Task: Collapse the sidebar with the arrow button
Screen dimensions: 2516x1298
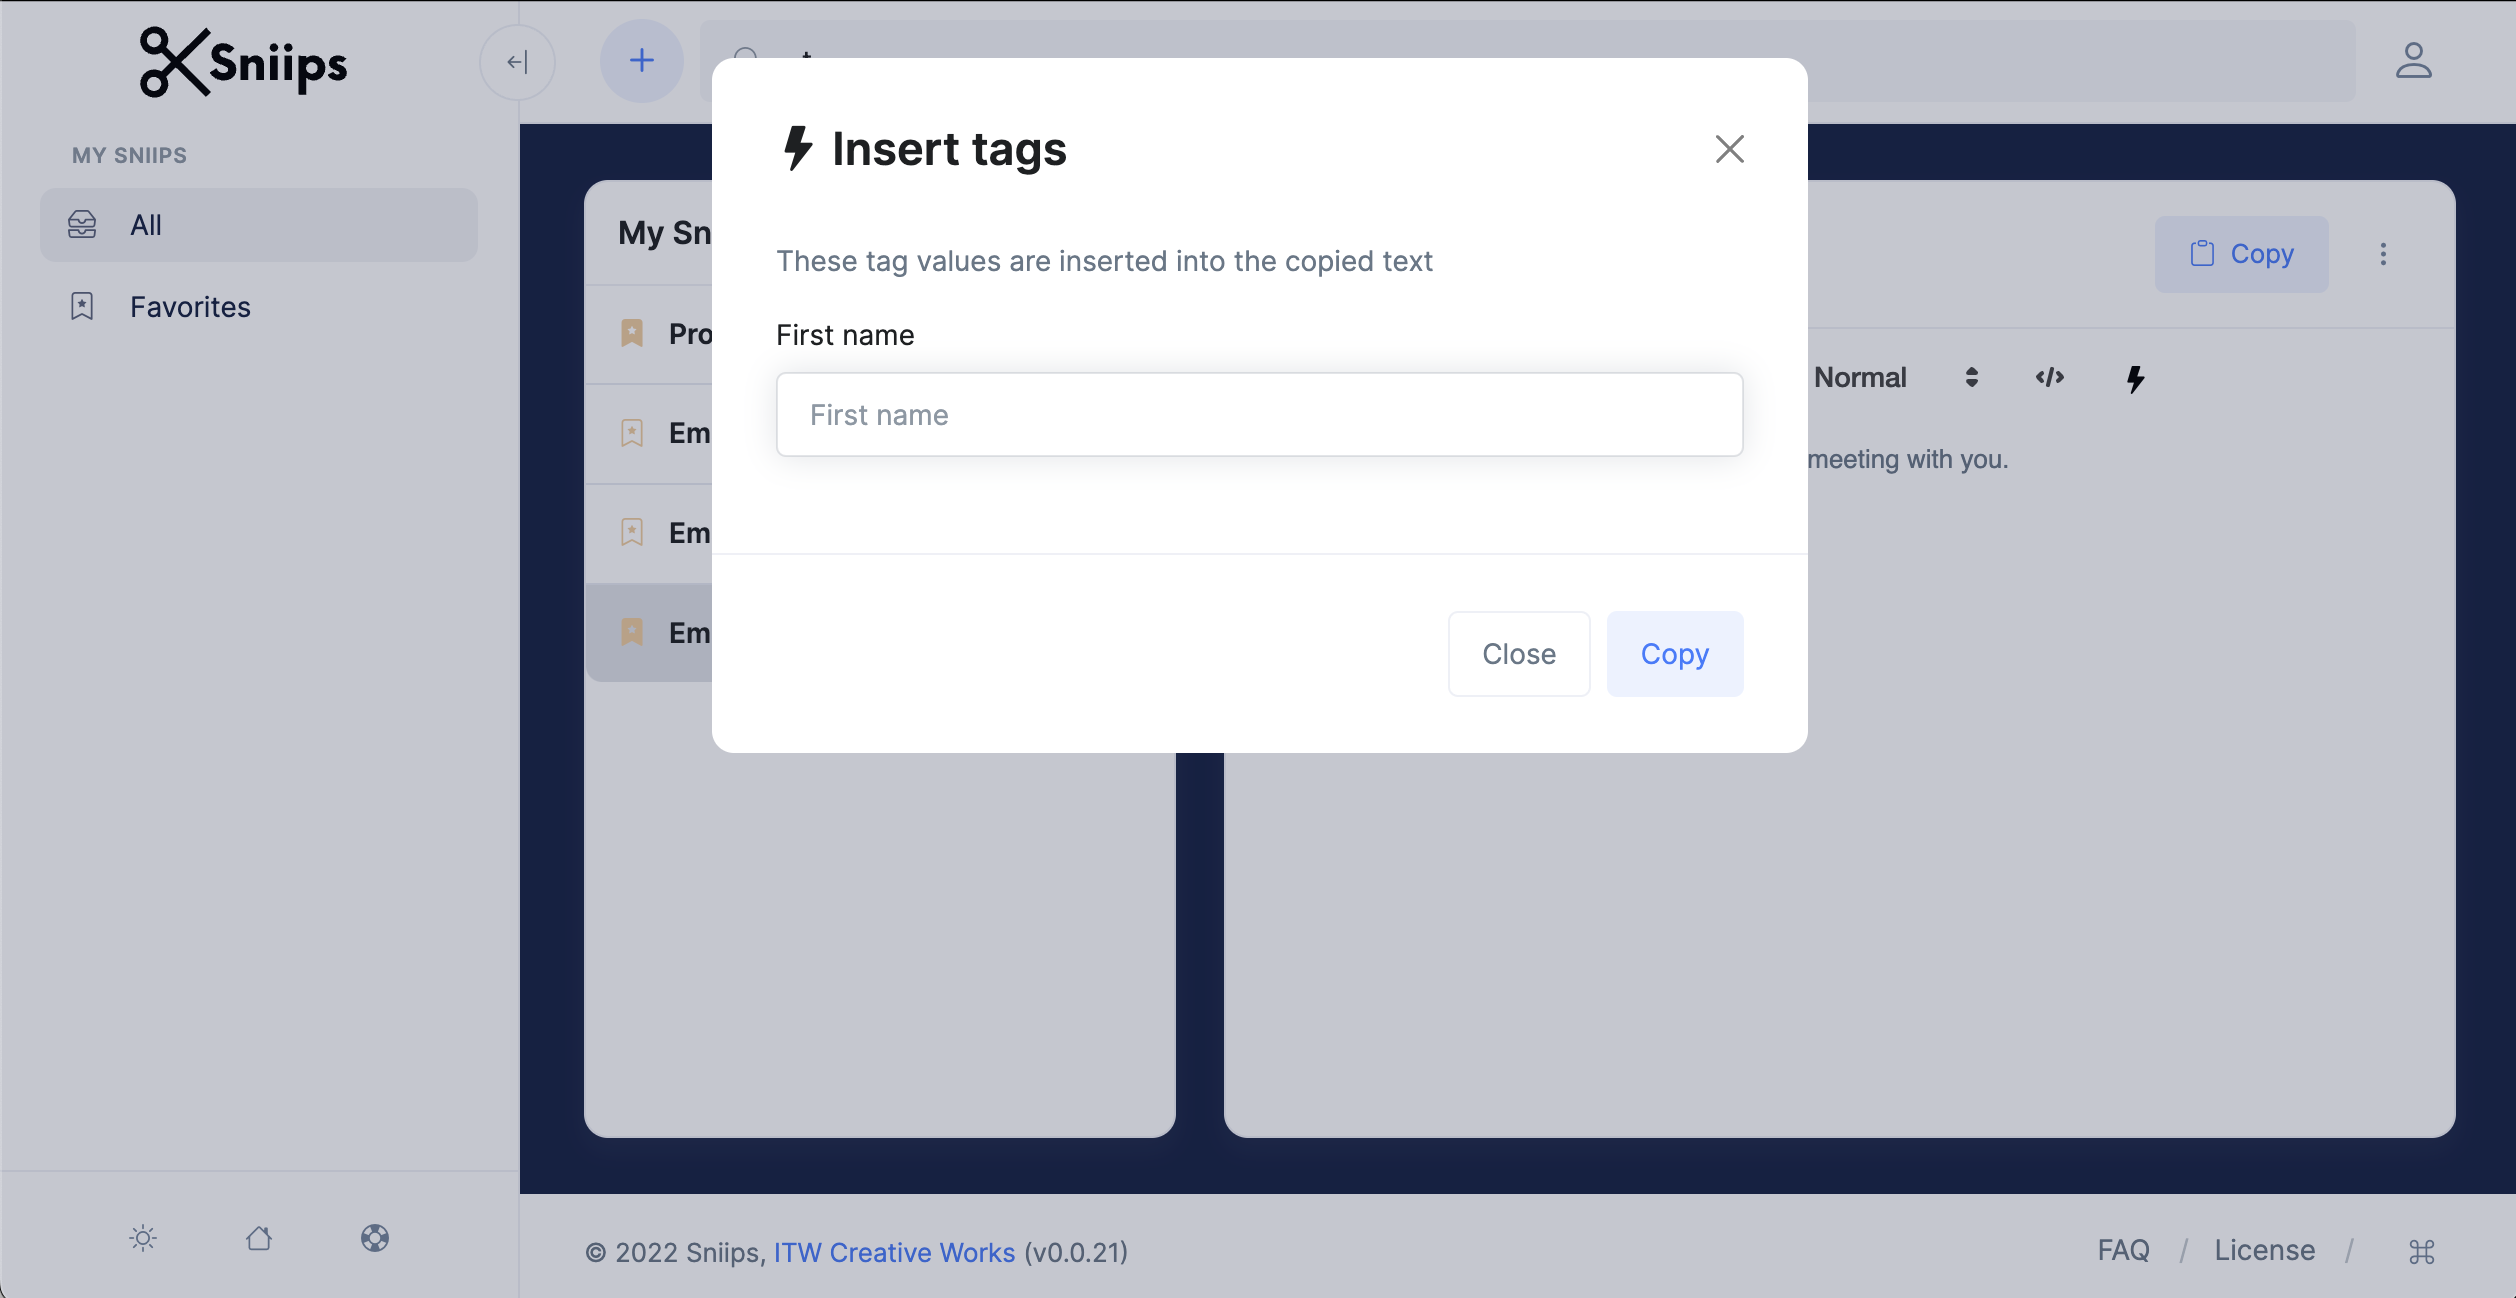Action: coord(517,61)
